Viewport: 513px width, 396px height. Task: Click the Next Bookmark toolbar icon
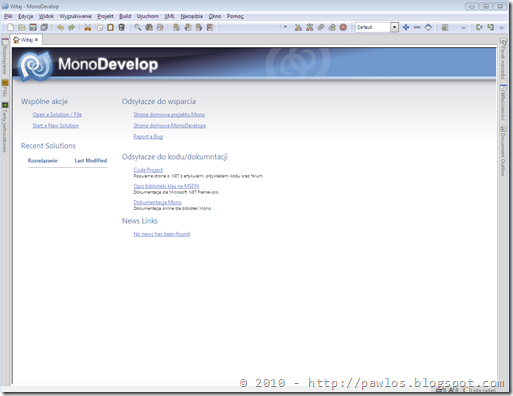pyautogui.click(x=199, y=27)
